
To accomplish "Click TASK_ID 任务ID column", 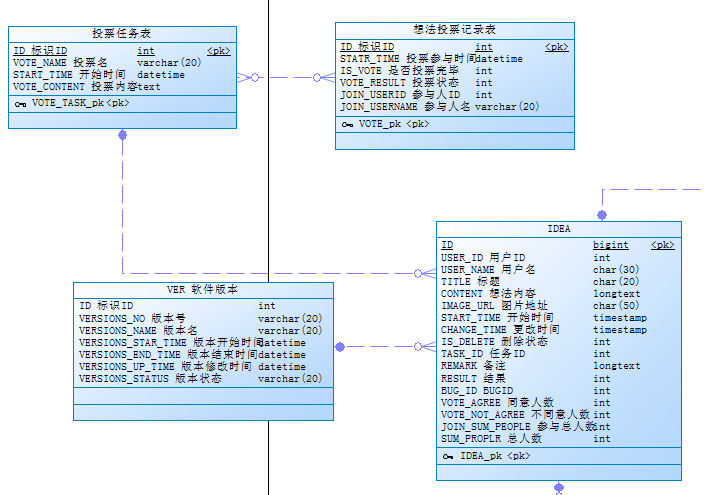I will click(x=483, y=354).
